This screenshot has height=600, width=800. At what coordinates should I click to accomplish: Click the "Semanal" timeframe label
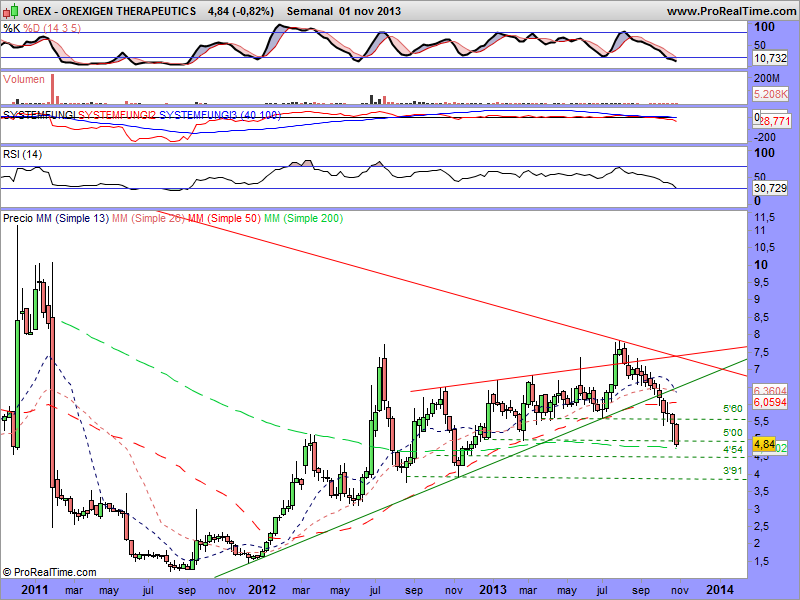coord(311,11)
